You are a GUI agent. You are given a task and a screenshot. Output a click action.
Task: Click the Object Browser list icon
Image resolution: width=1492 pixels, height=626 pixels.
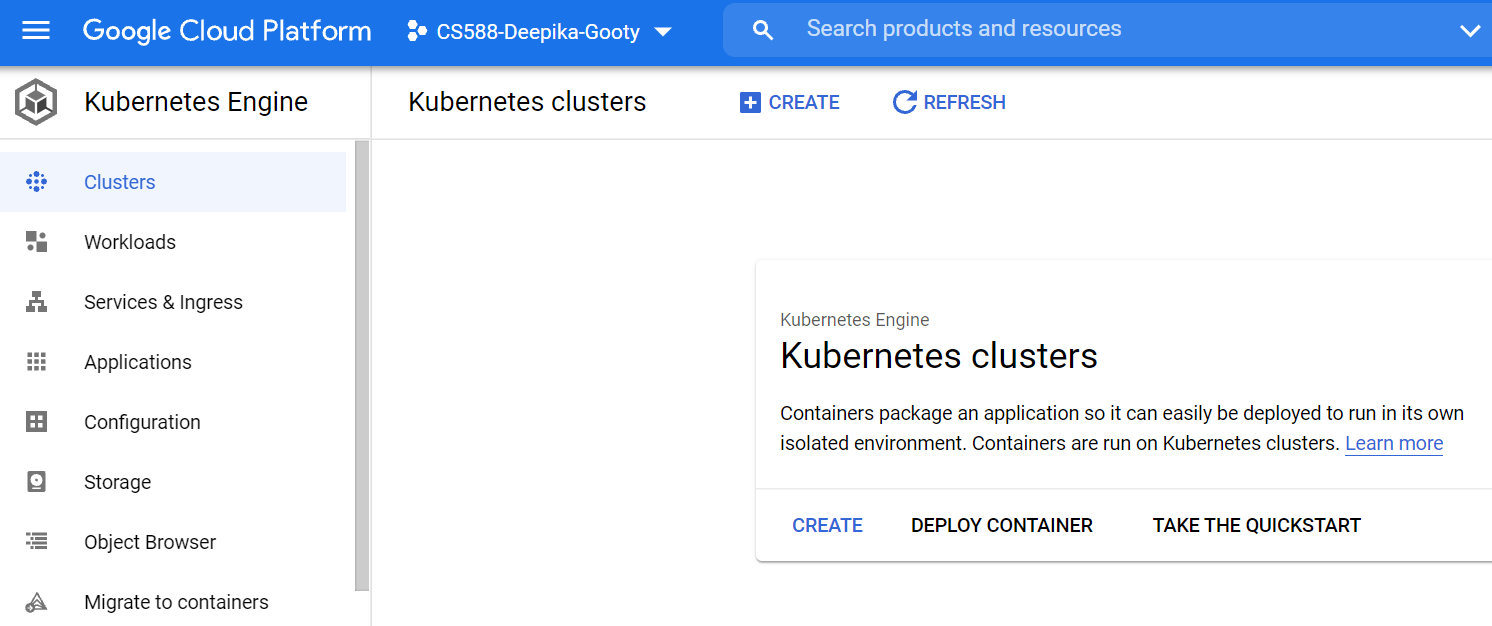[x=36, y=542]
